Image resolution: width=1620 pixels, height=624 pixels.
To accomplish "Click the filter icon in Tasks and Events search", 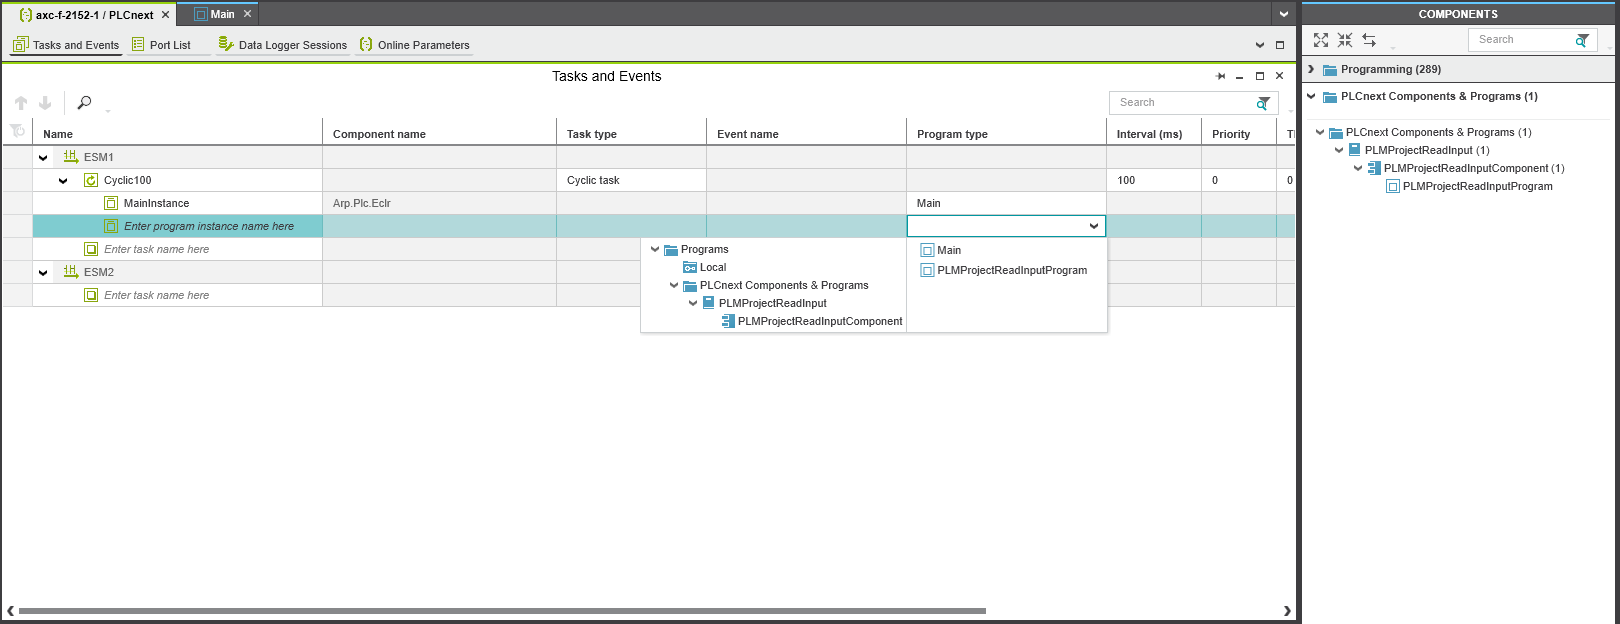I will (1263, 103).
